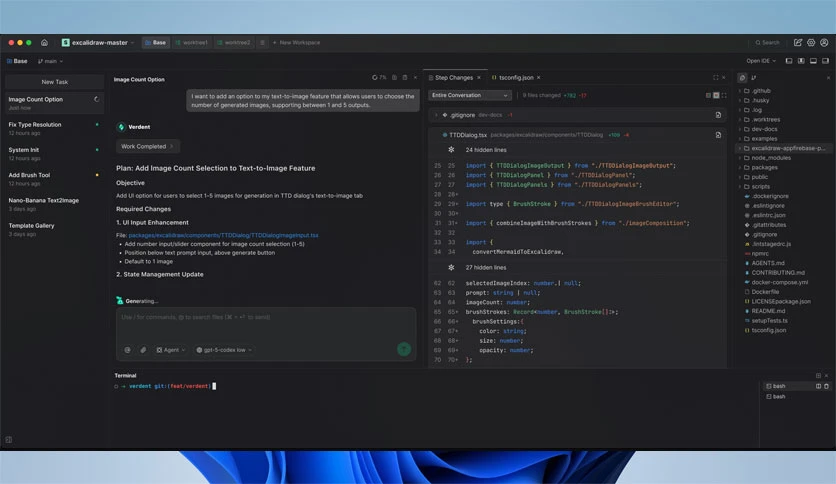Image resolution: width=836 pixels, height=484 pixels.
Task: Click the attach file paperclip icon
Action: [143, 350]
